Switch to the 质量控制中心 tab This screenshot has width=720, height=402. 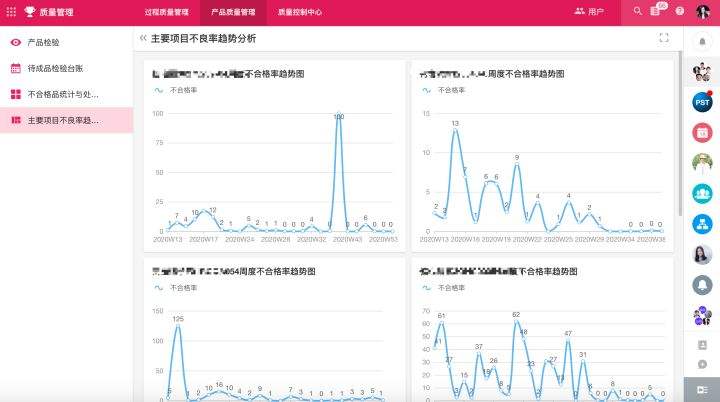300,12
